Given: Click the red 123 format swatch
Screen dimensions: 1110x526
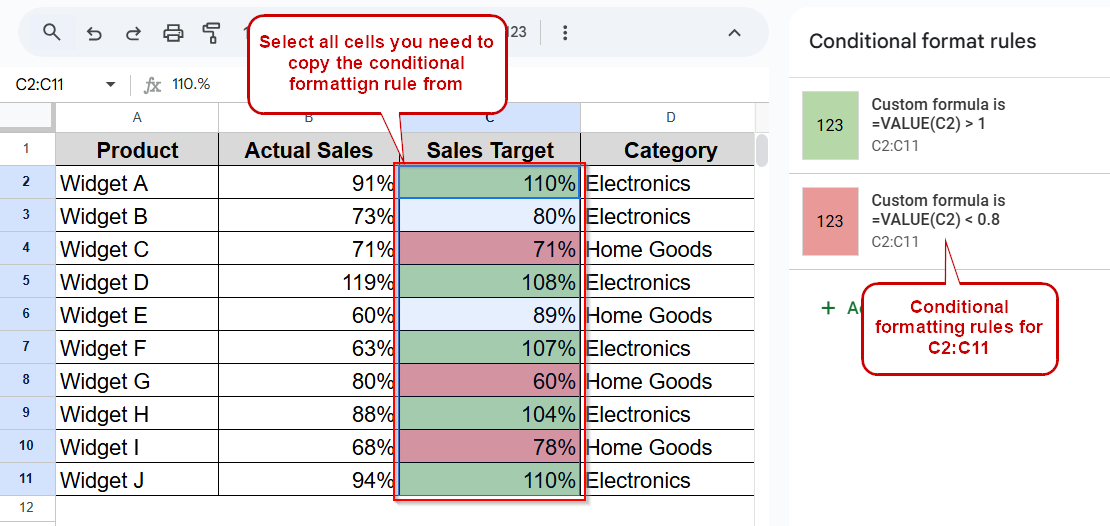Looking at the screenshot, I should click(830, 221).
